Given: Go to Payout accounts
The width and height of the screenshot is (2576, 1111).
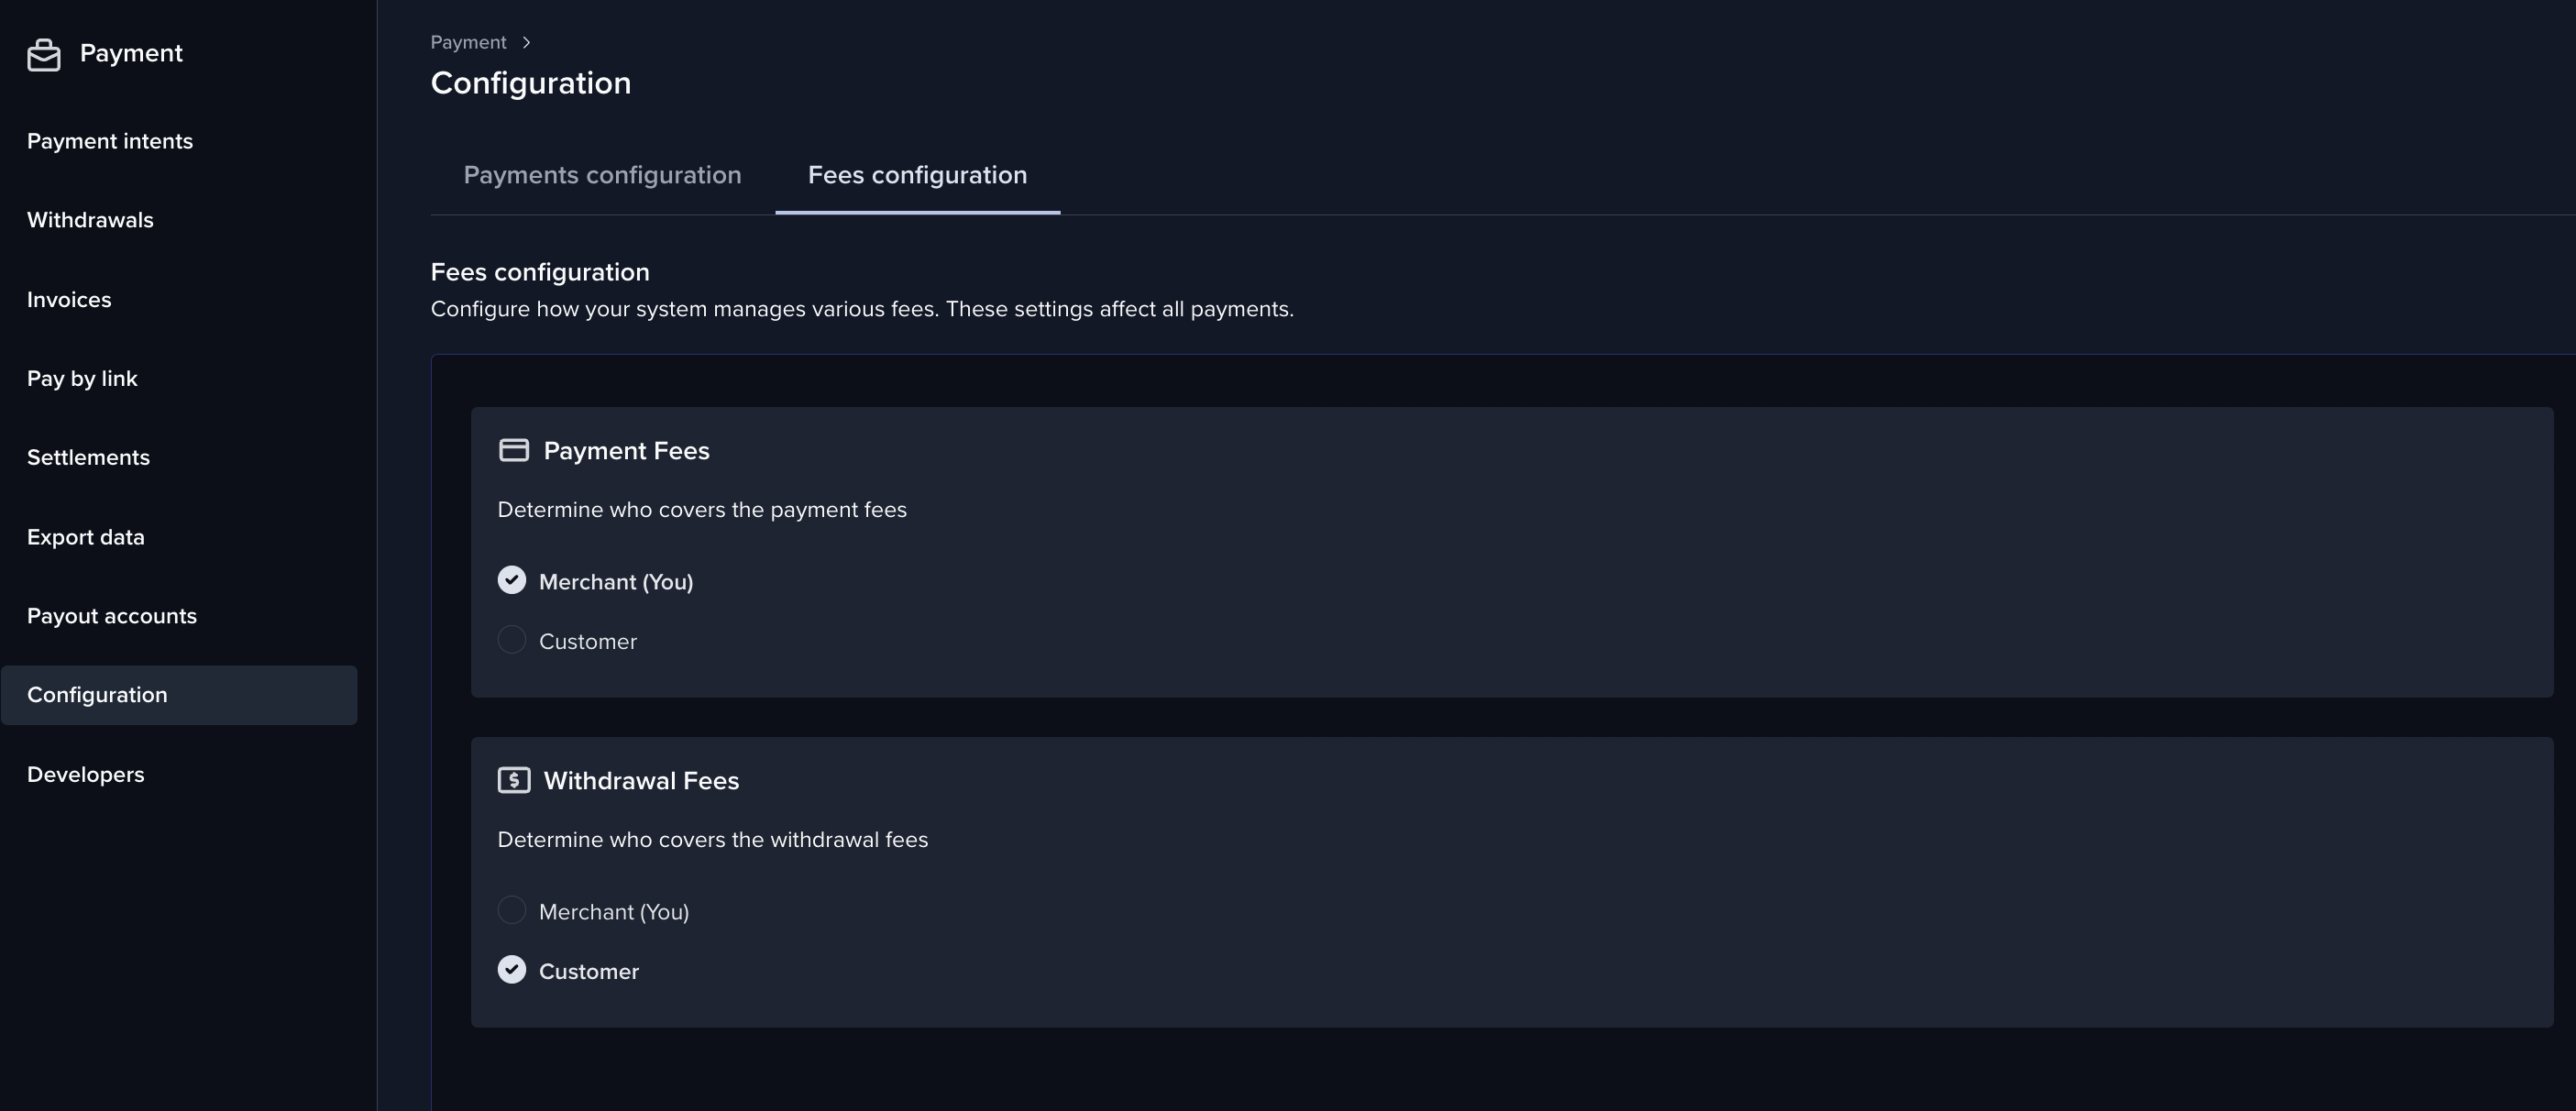Looking at the screenshot, I should 112,616.
